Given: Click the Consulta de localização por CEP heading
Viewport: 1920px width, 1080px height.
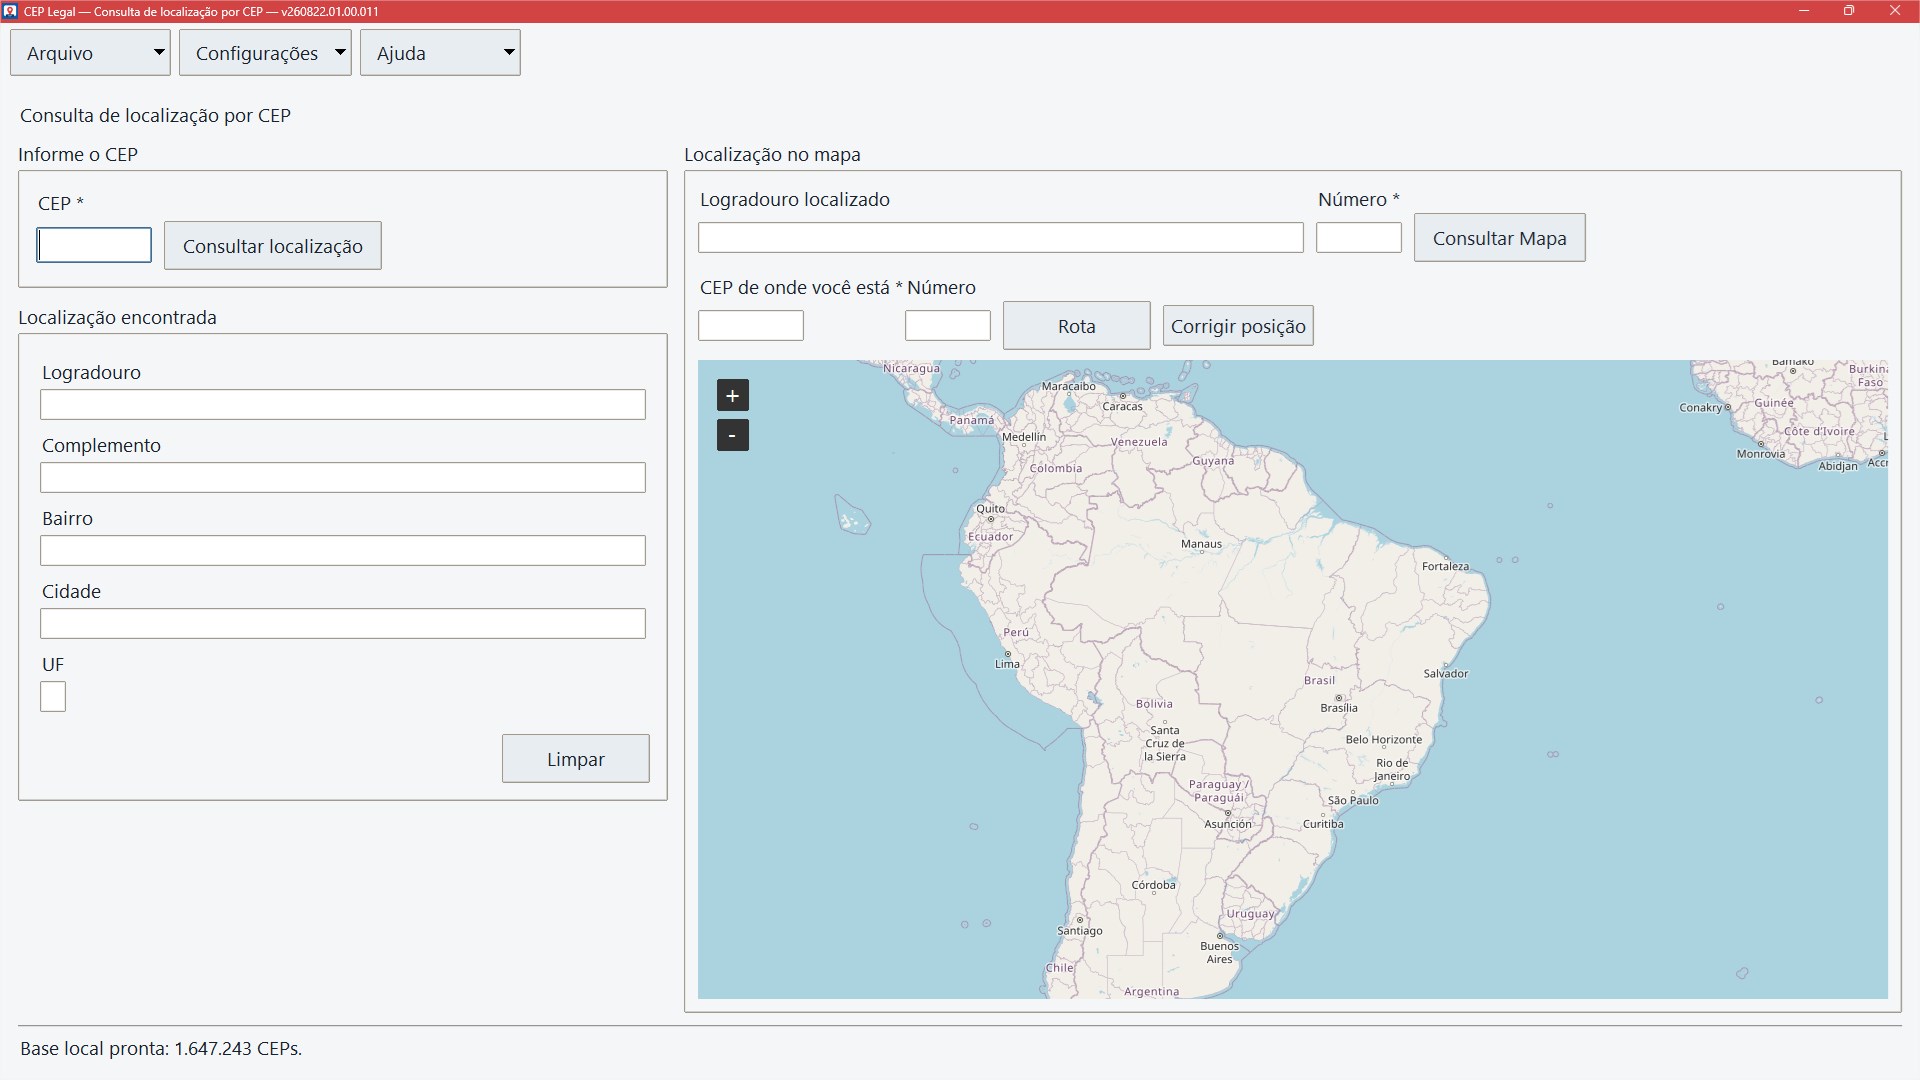Looking at the screenshot, I should (x=155, y=116).
